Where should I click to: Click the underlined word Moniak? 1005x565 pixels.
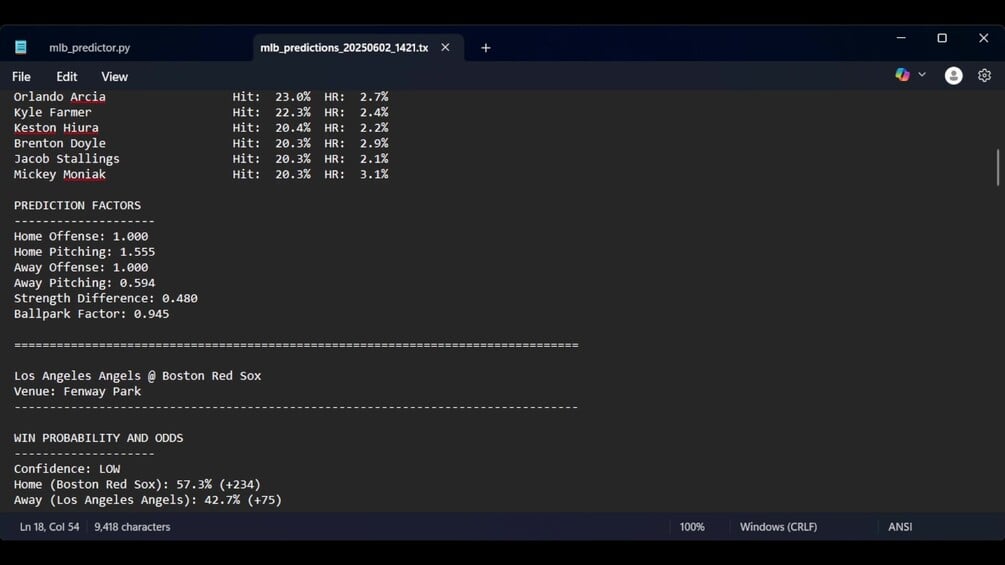coord(84,174)
